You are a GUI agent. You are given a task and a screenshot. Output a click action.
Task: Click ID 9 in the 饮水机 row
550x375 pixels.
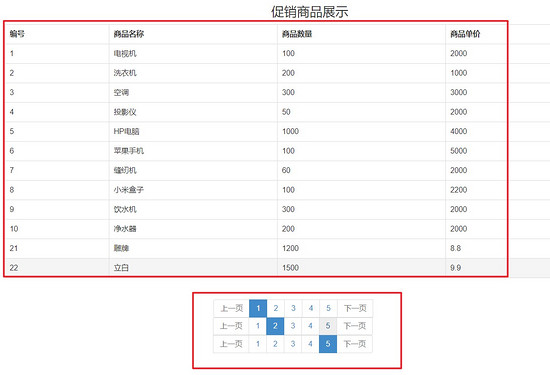click(12, 209)
